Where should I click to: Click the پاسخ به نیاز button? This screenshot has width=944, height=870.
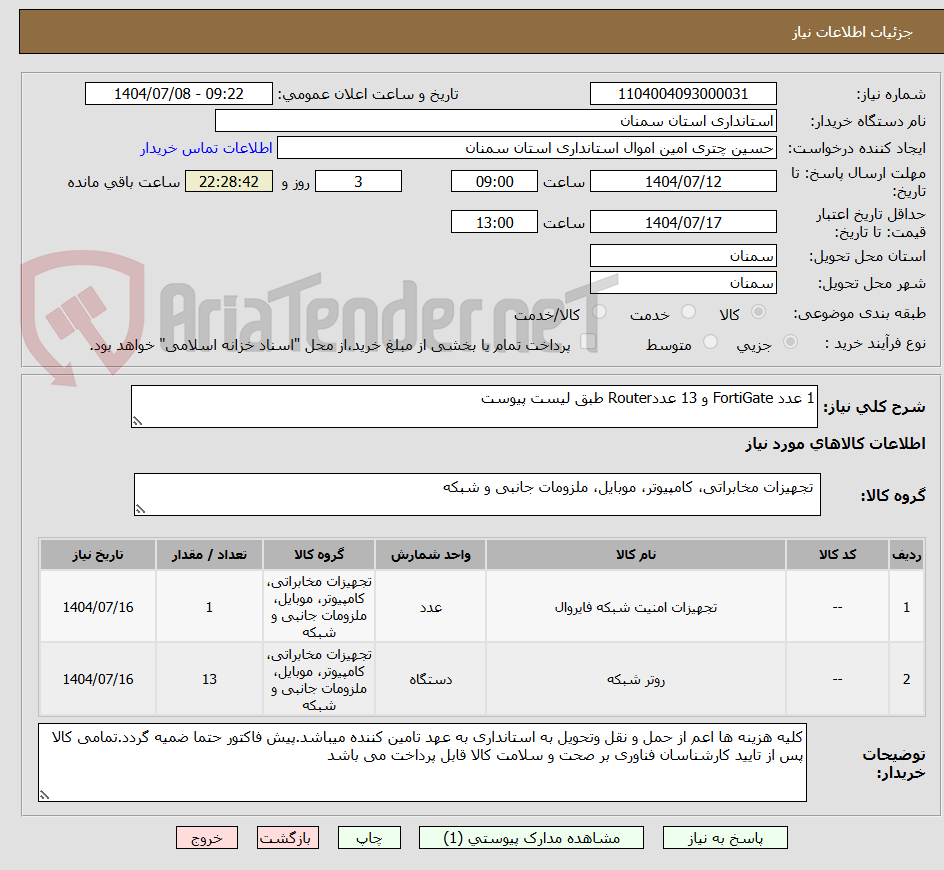[x=725, y=838]
